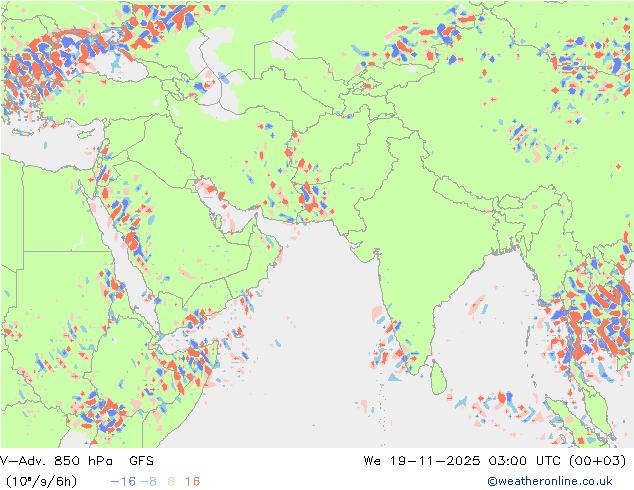634x490 pixels.
Task: Click the units label '(10⁹/s/6h)'
Action: tap(41, 481)
